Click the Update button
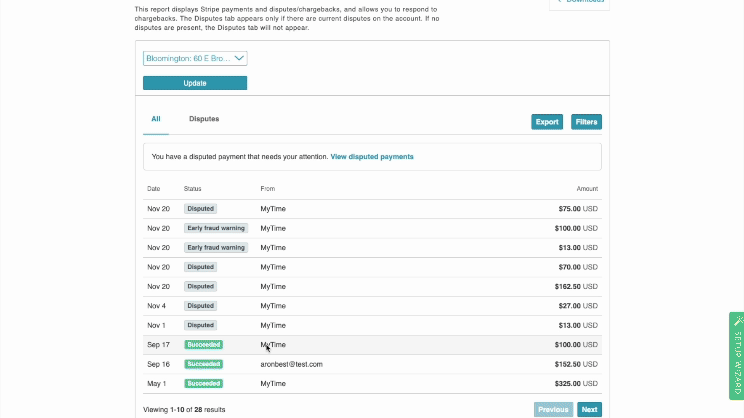 click(x=195, y=83)
